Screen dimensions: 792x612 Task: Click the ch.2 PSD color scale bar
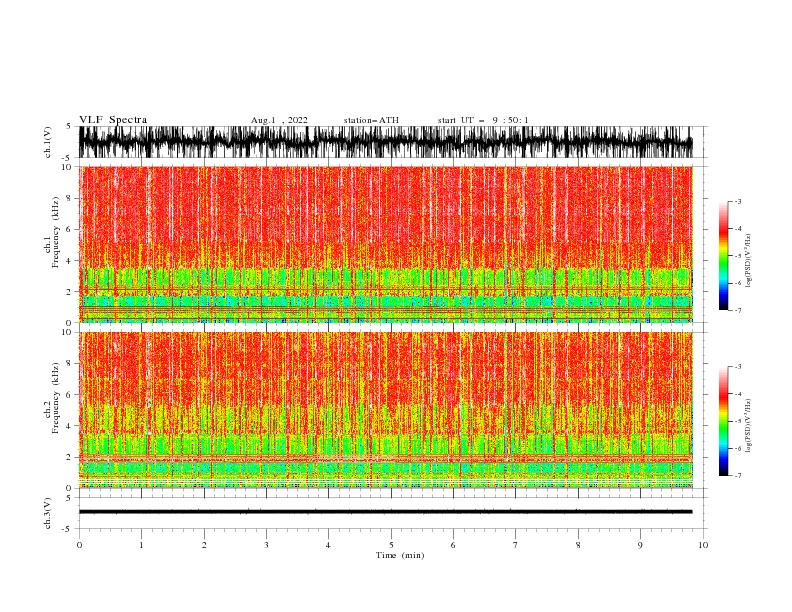723,421
